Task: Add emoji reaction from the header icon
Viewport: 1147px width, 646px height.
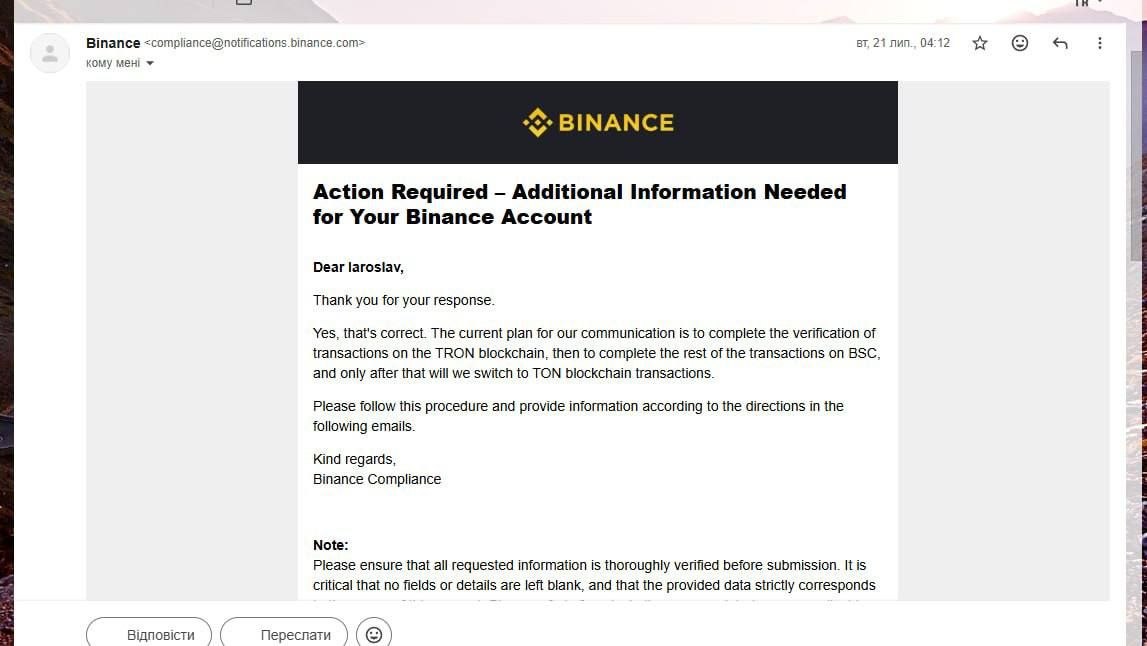Action: click(1020, 43)
